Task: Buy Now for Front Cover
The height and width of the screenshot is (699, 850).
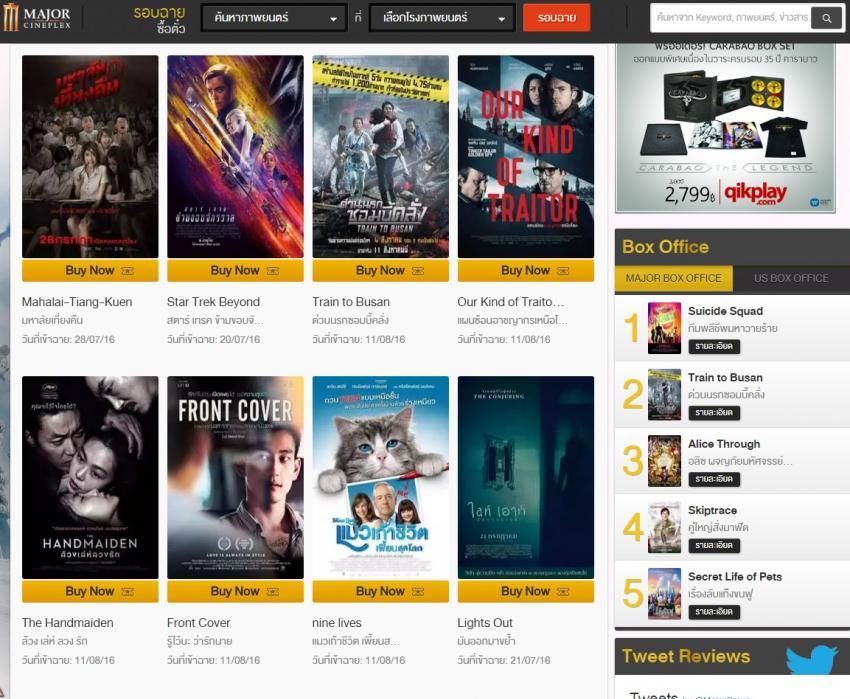Action: pyautogui.click(x=235, y=591)
